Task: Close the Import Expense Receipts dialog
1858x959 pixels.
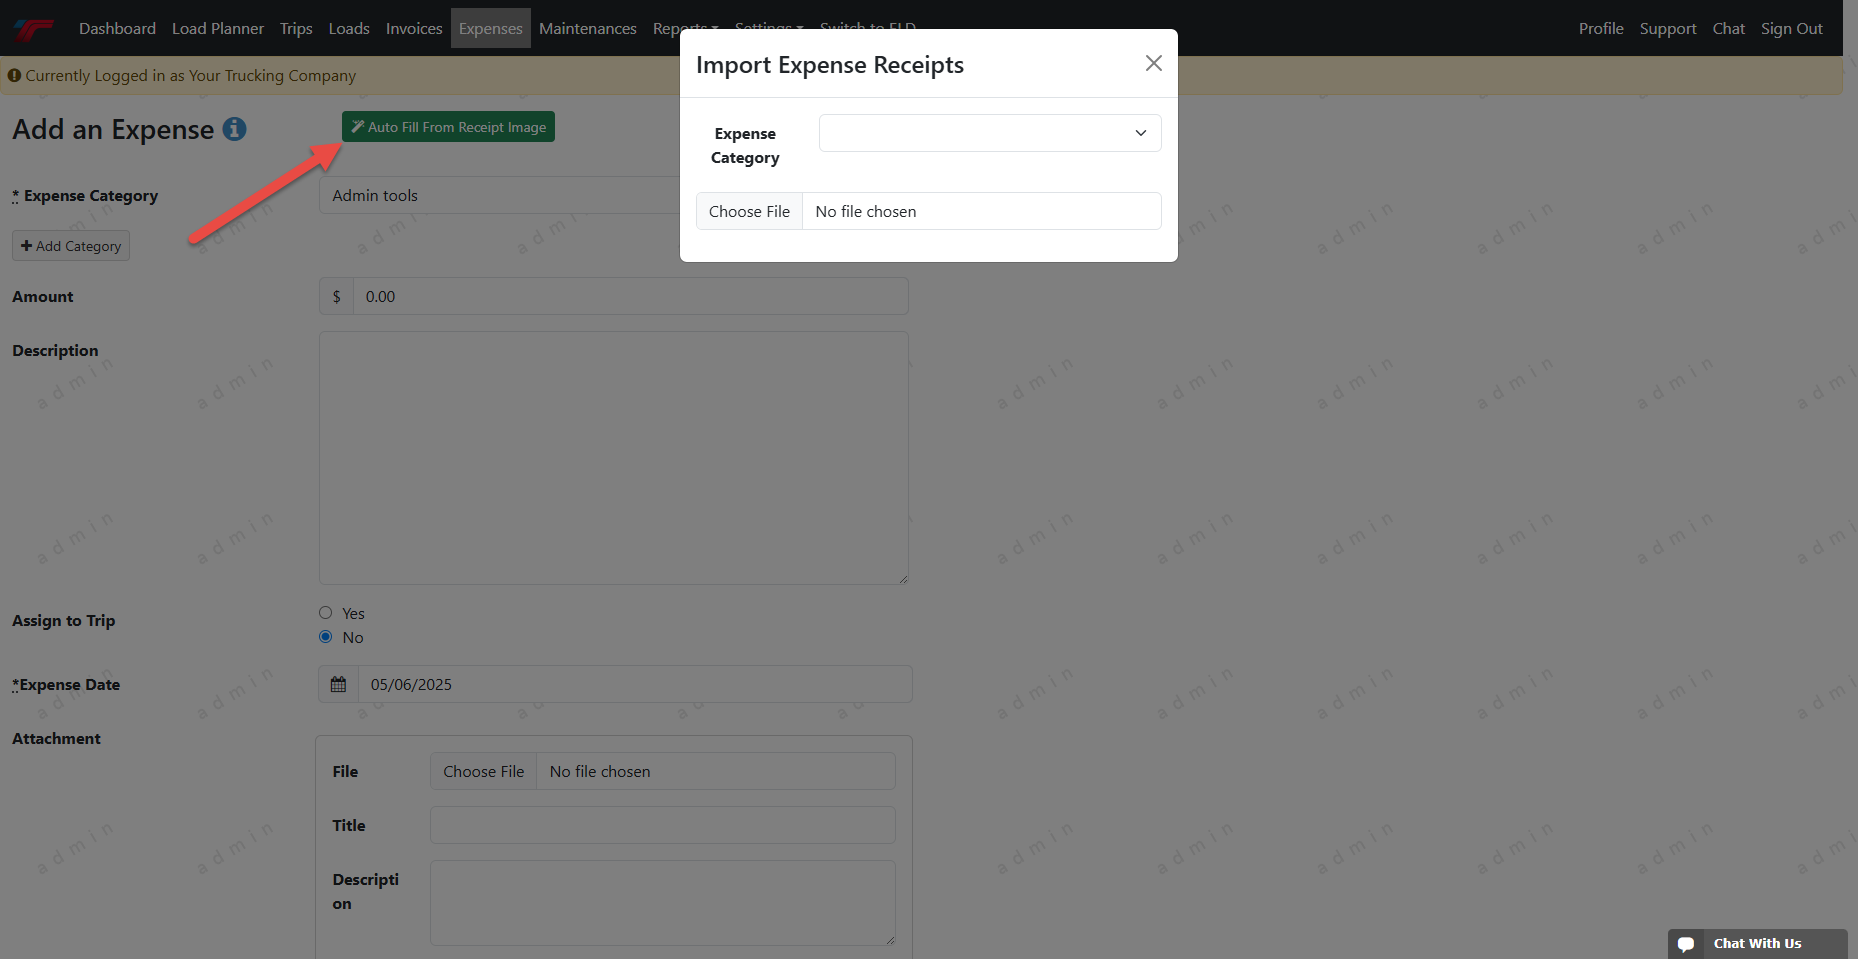Action: (1153, 63)
